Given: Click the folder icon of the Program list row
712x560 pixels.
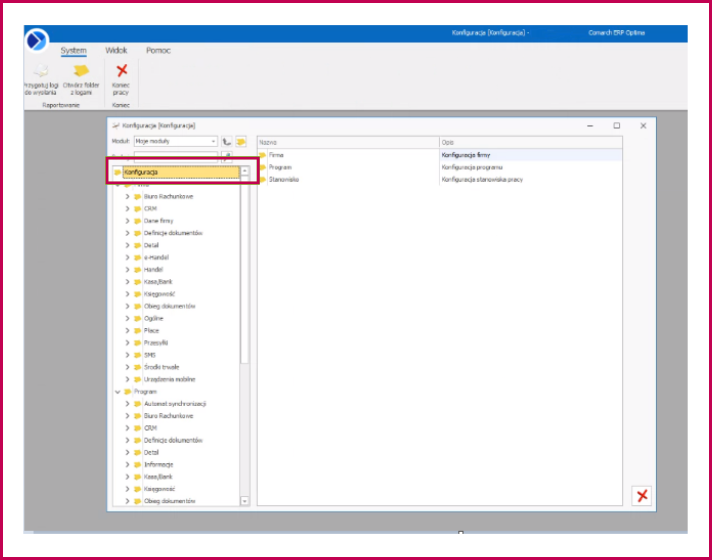Looking at the screenshot, I should point(262,167).
